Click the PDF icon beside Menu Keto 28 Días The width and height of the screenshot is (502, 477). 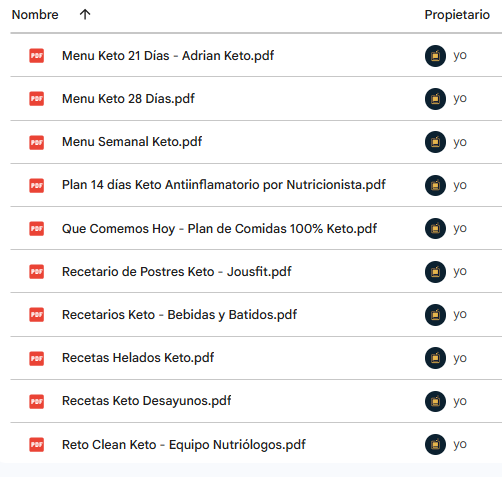[x=37, y=99]
